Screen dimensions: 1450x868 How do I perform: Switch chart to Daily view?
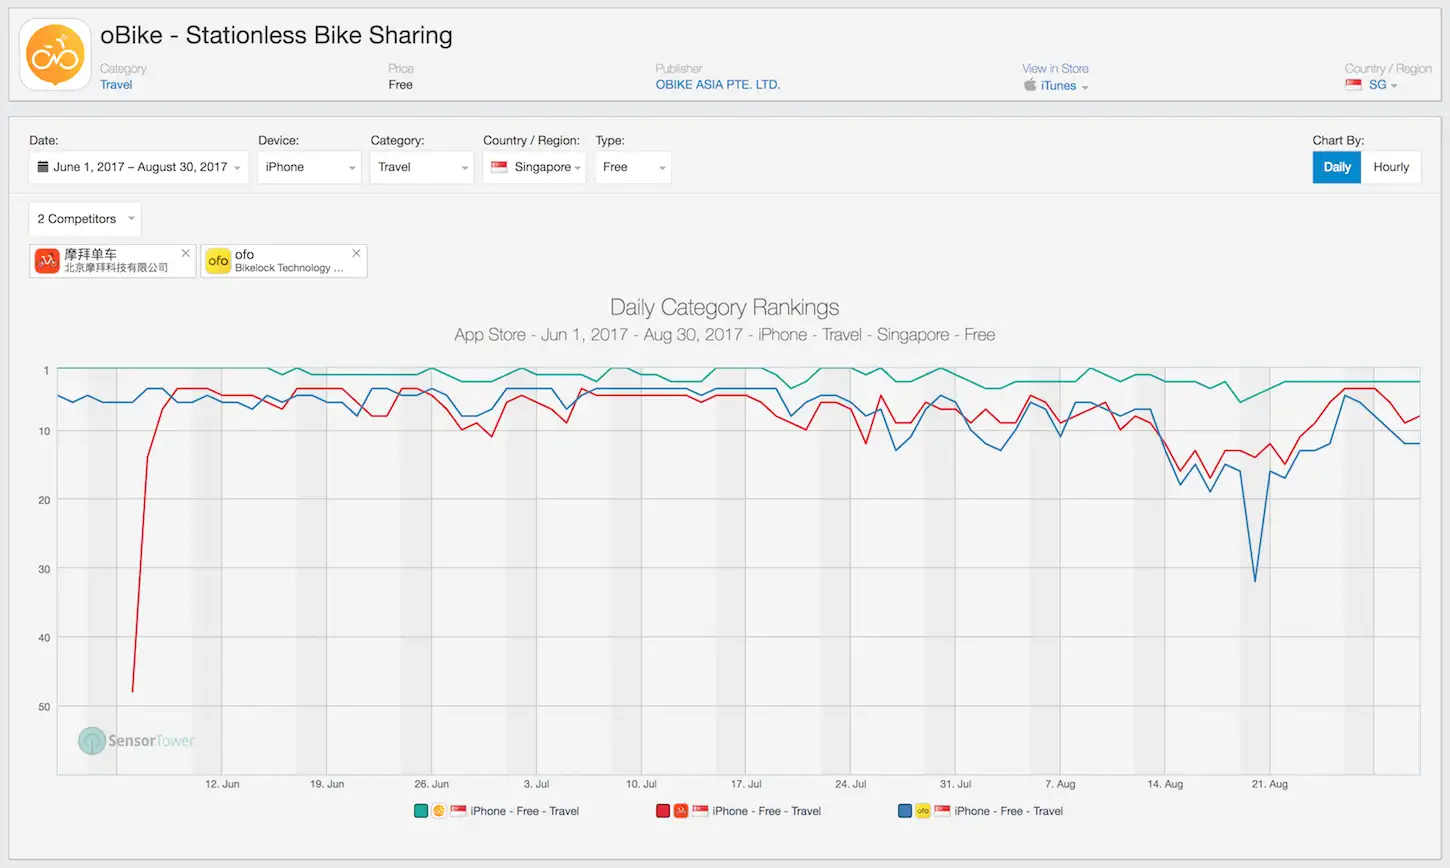1337,167
